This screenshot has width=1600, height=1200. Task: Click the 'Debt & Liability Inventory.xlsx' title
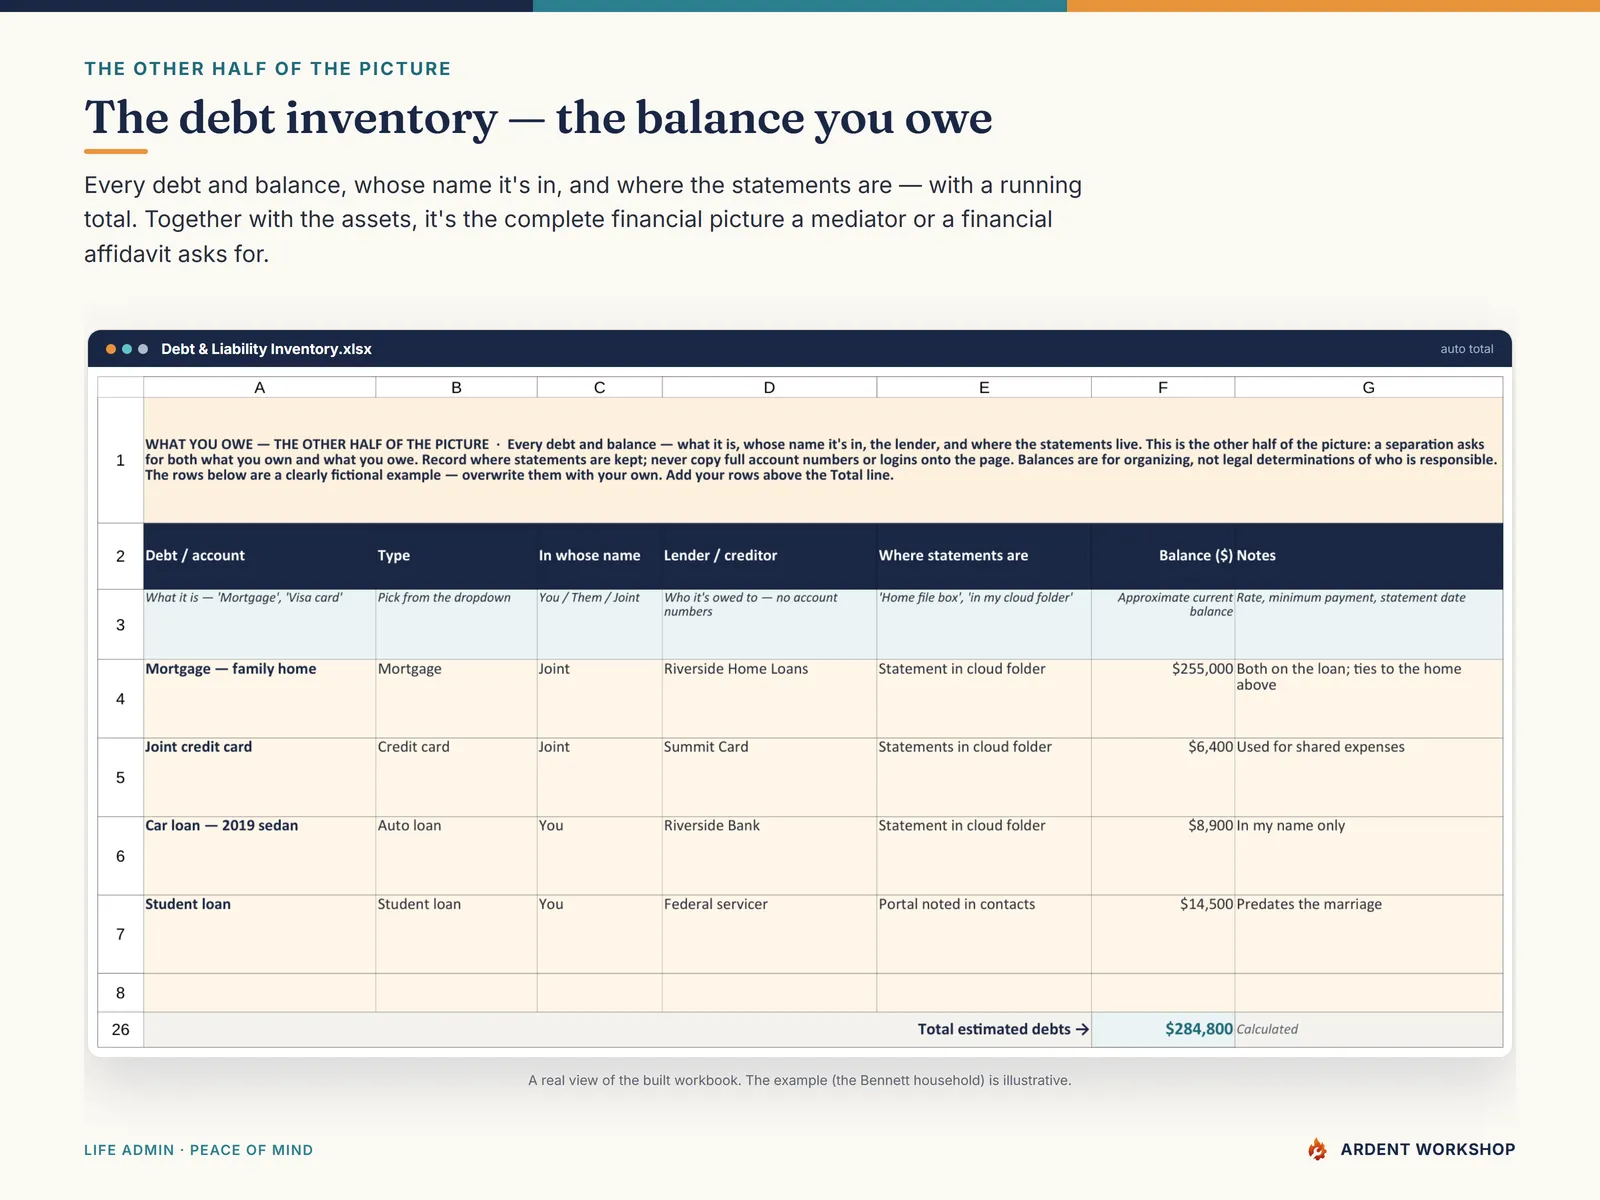pos(266,349)
